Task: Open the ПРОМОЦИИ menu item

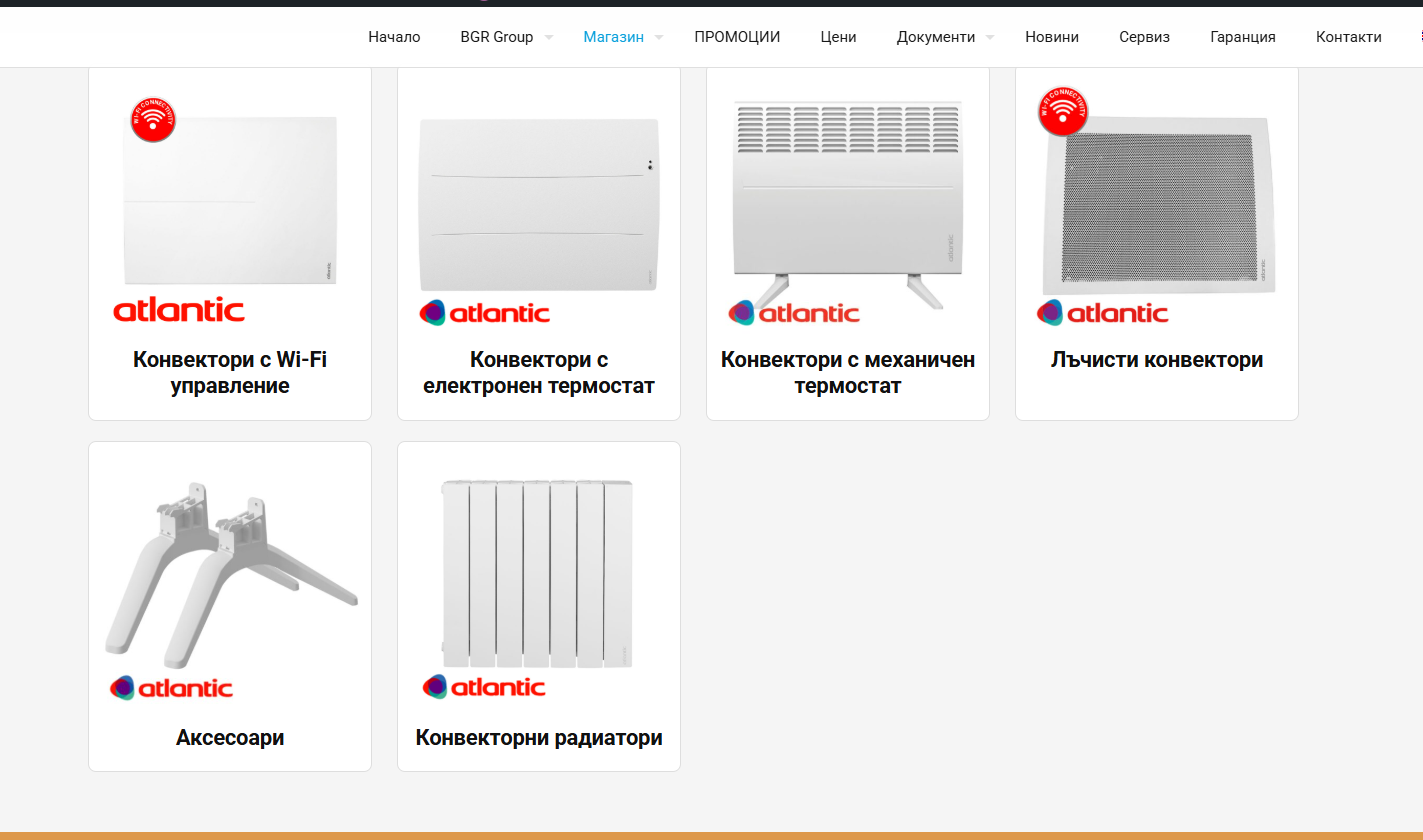Action: click(737, 37)
